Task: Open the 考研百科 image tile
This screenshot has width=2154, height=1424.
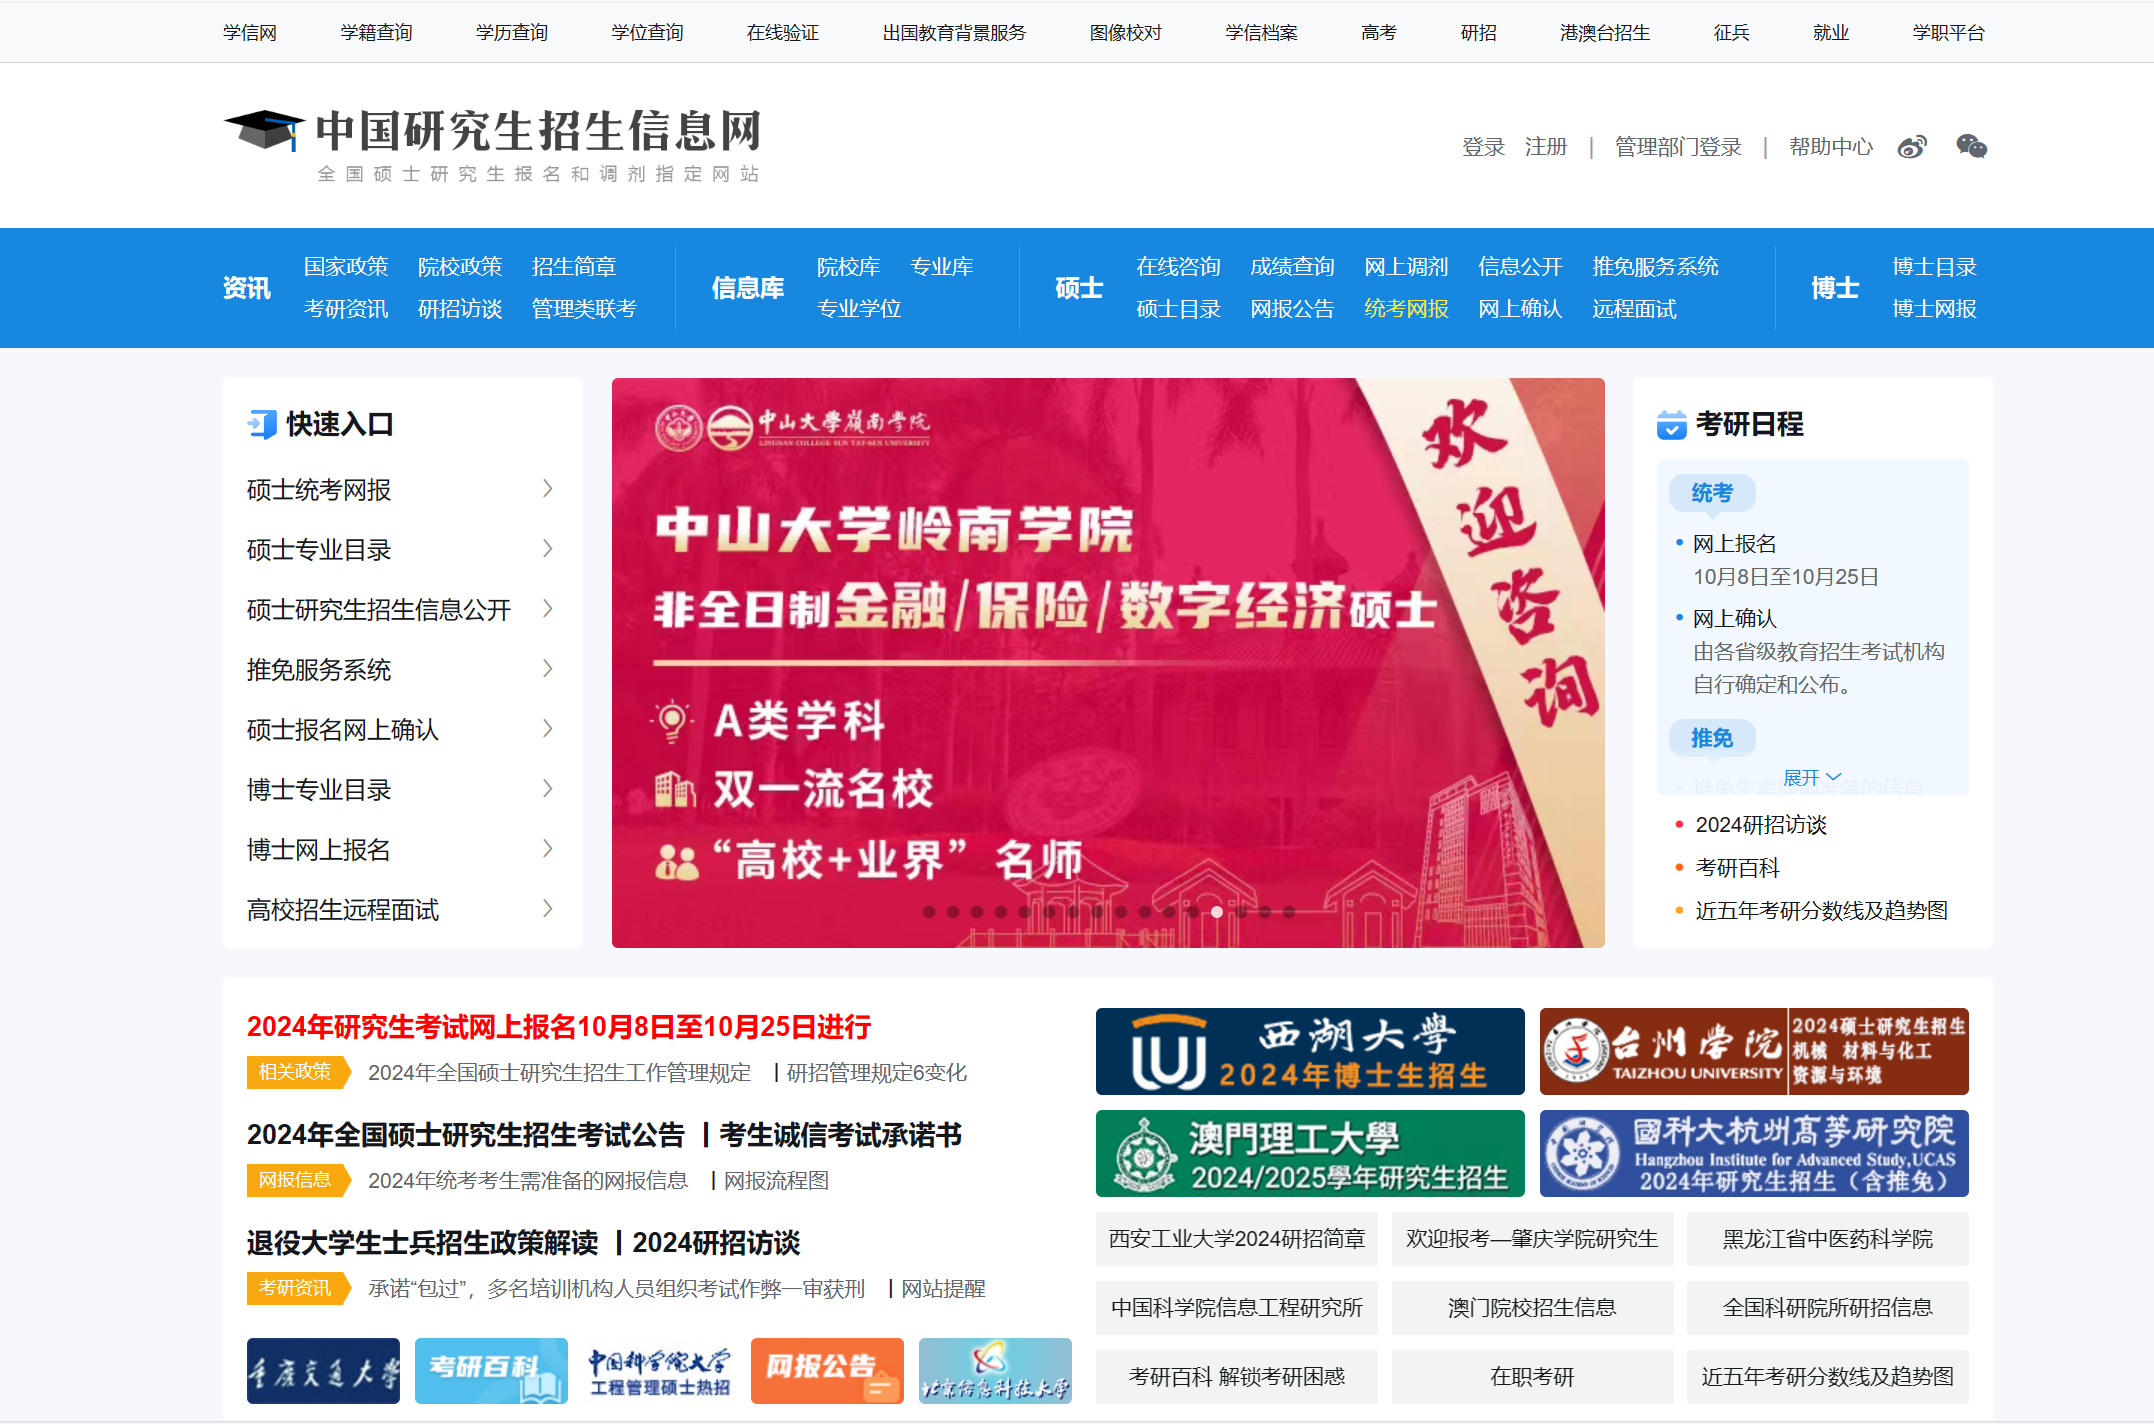Action: (491, 1370)
